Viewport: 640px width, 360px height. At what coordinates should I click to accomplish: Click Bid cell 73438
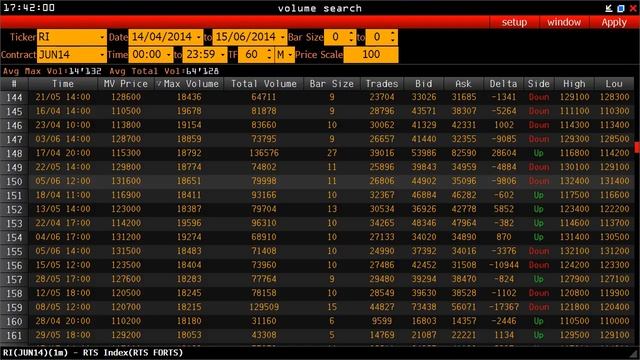(424, 307)
